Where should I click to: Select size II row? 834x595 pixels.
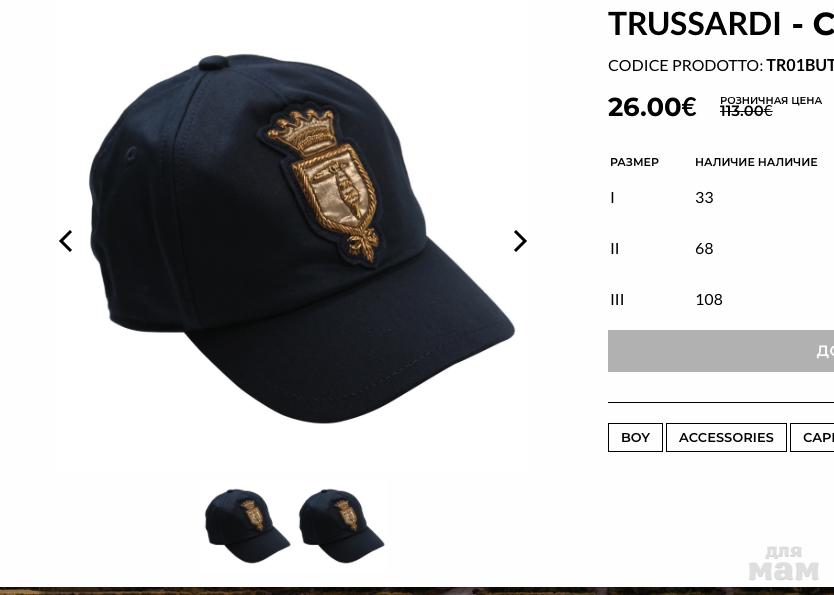coord(721,248)
